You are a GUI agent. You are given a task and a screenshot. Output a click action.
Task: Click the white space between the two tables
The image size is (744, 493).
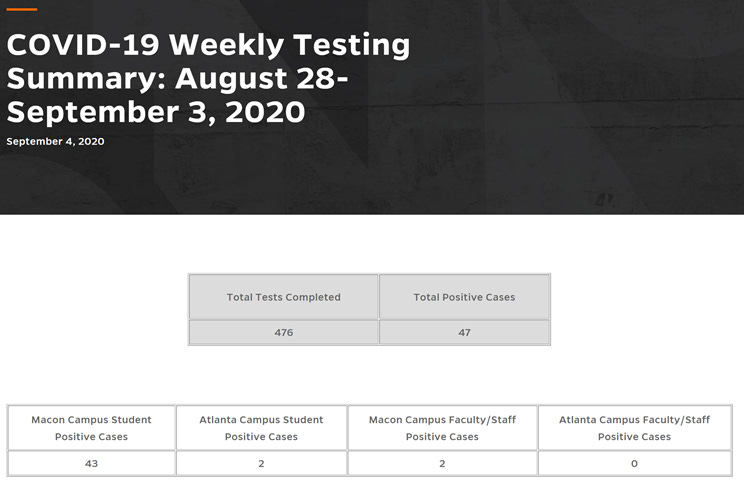point(372,375)
